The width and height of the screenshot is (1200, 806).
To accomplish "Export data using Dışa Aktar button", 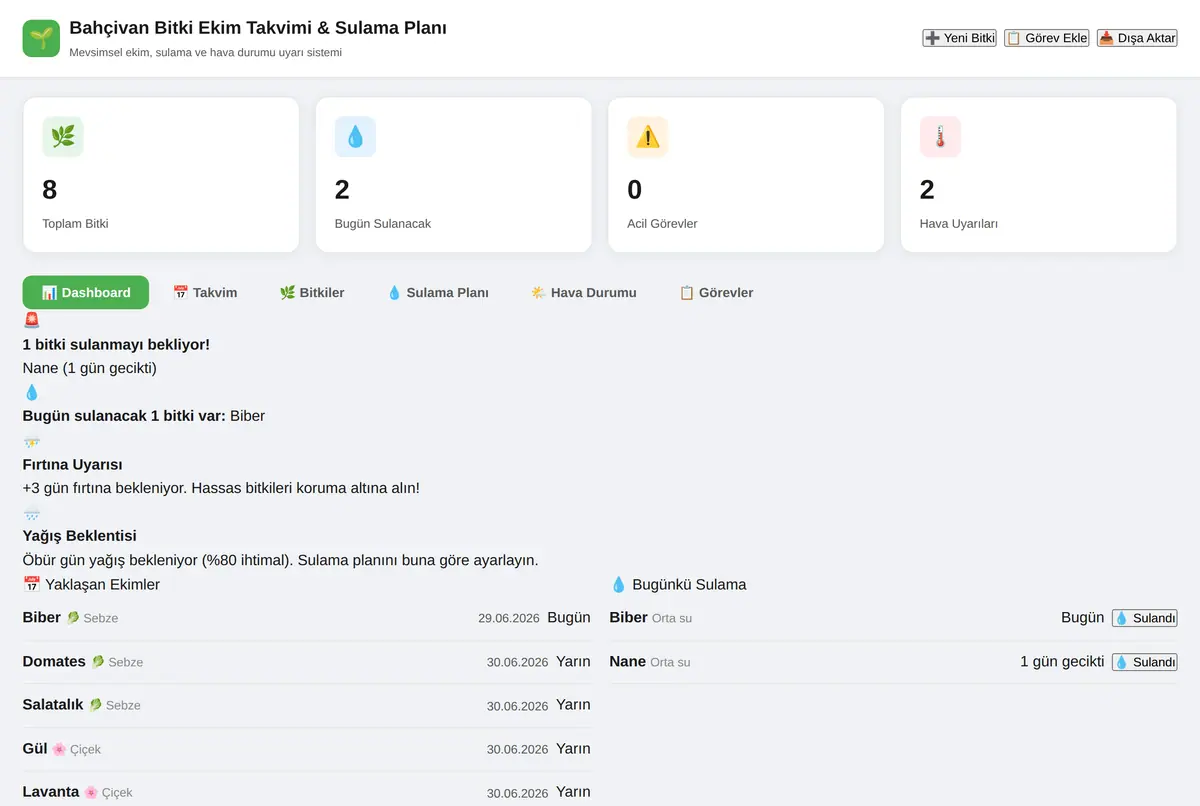I will [1137, 38].
